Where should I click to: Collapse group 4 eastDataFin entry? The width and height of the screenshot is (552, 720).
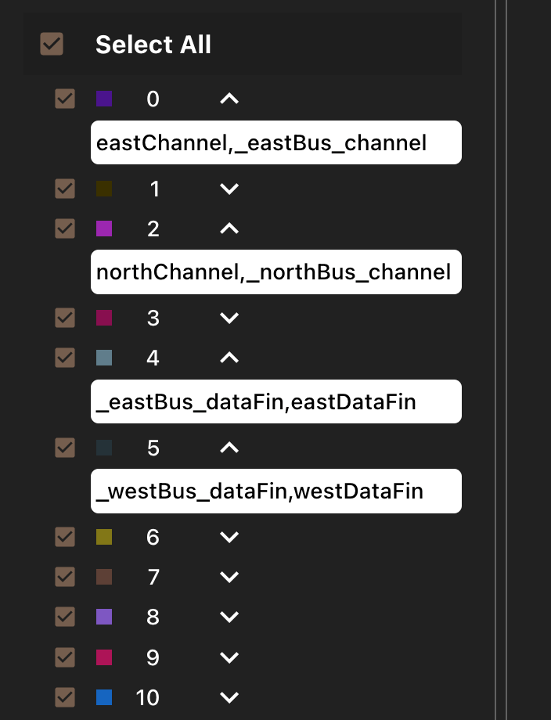(229, 358)
